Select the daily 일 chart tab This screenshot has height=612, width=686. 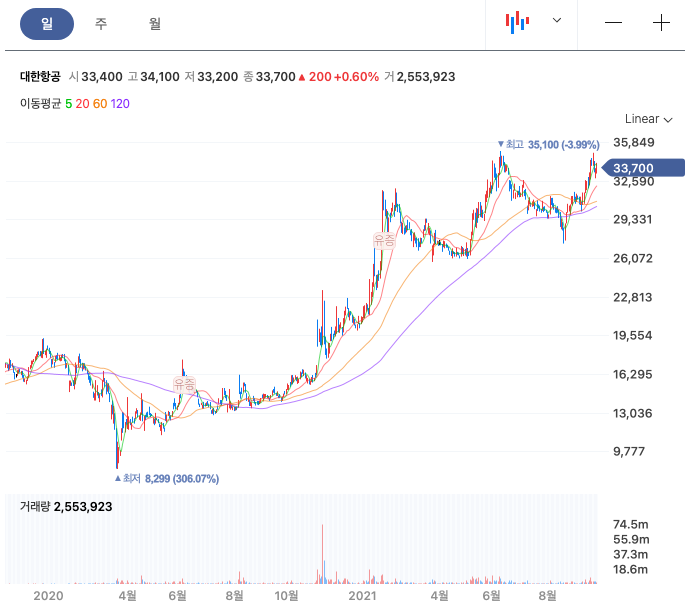(47, 24)
